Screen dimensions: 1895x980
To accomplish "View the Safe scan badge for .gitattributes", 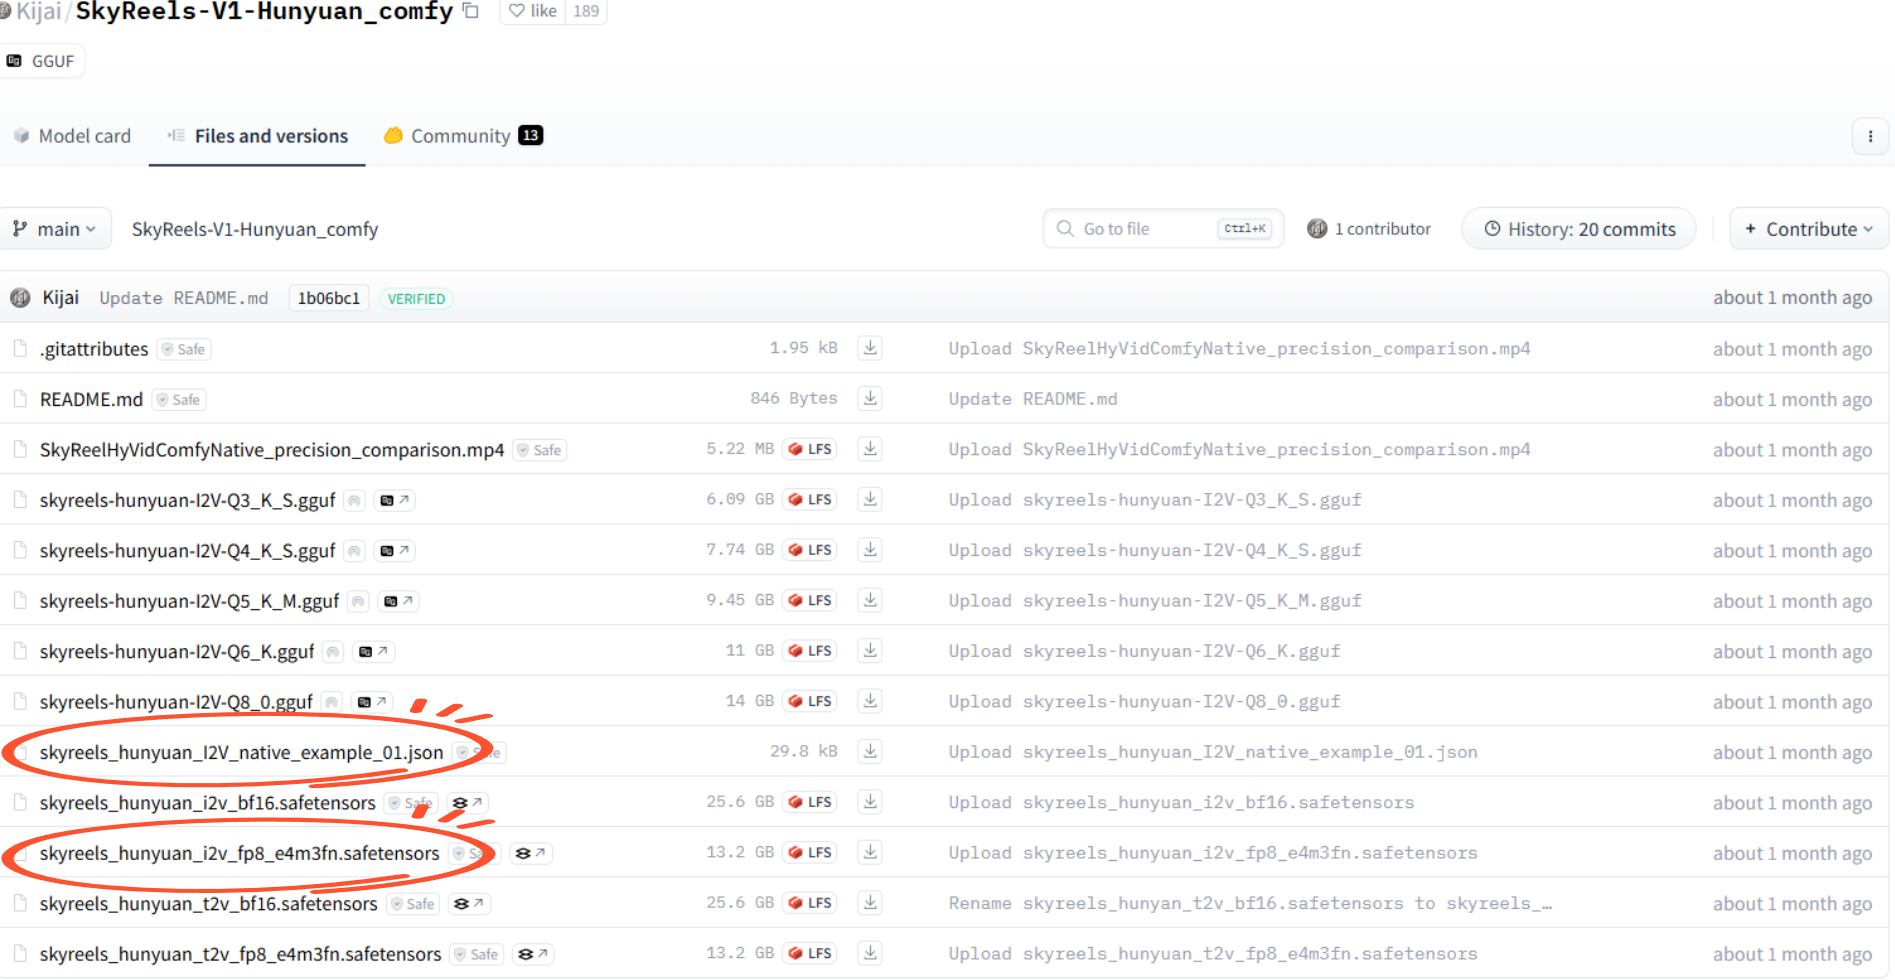I will [x=185, y=349].
